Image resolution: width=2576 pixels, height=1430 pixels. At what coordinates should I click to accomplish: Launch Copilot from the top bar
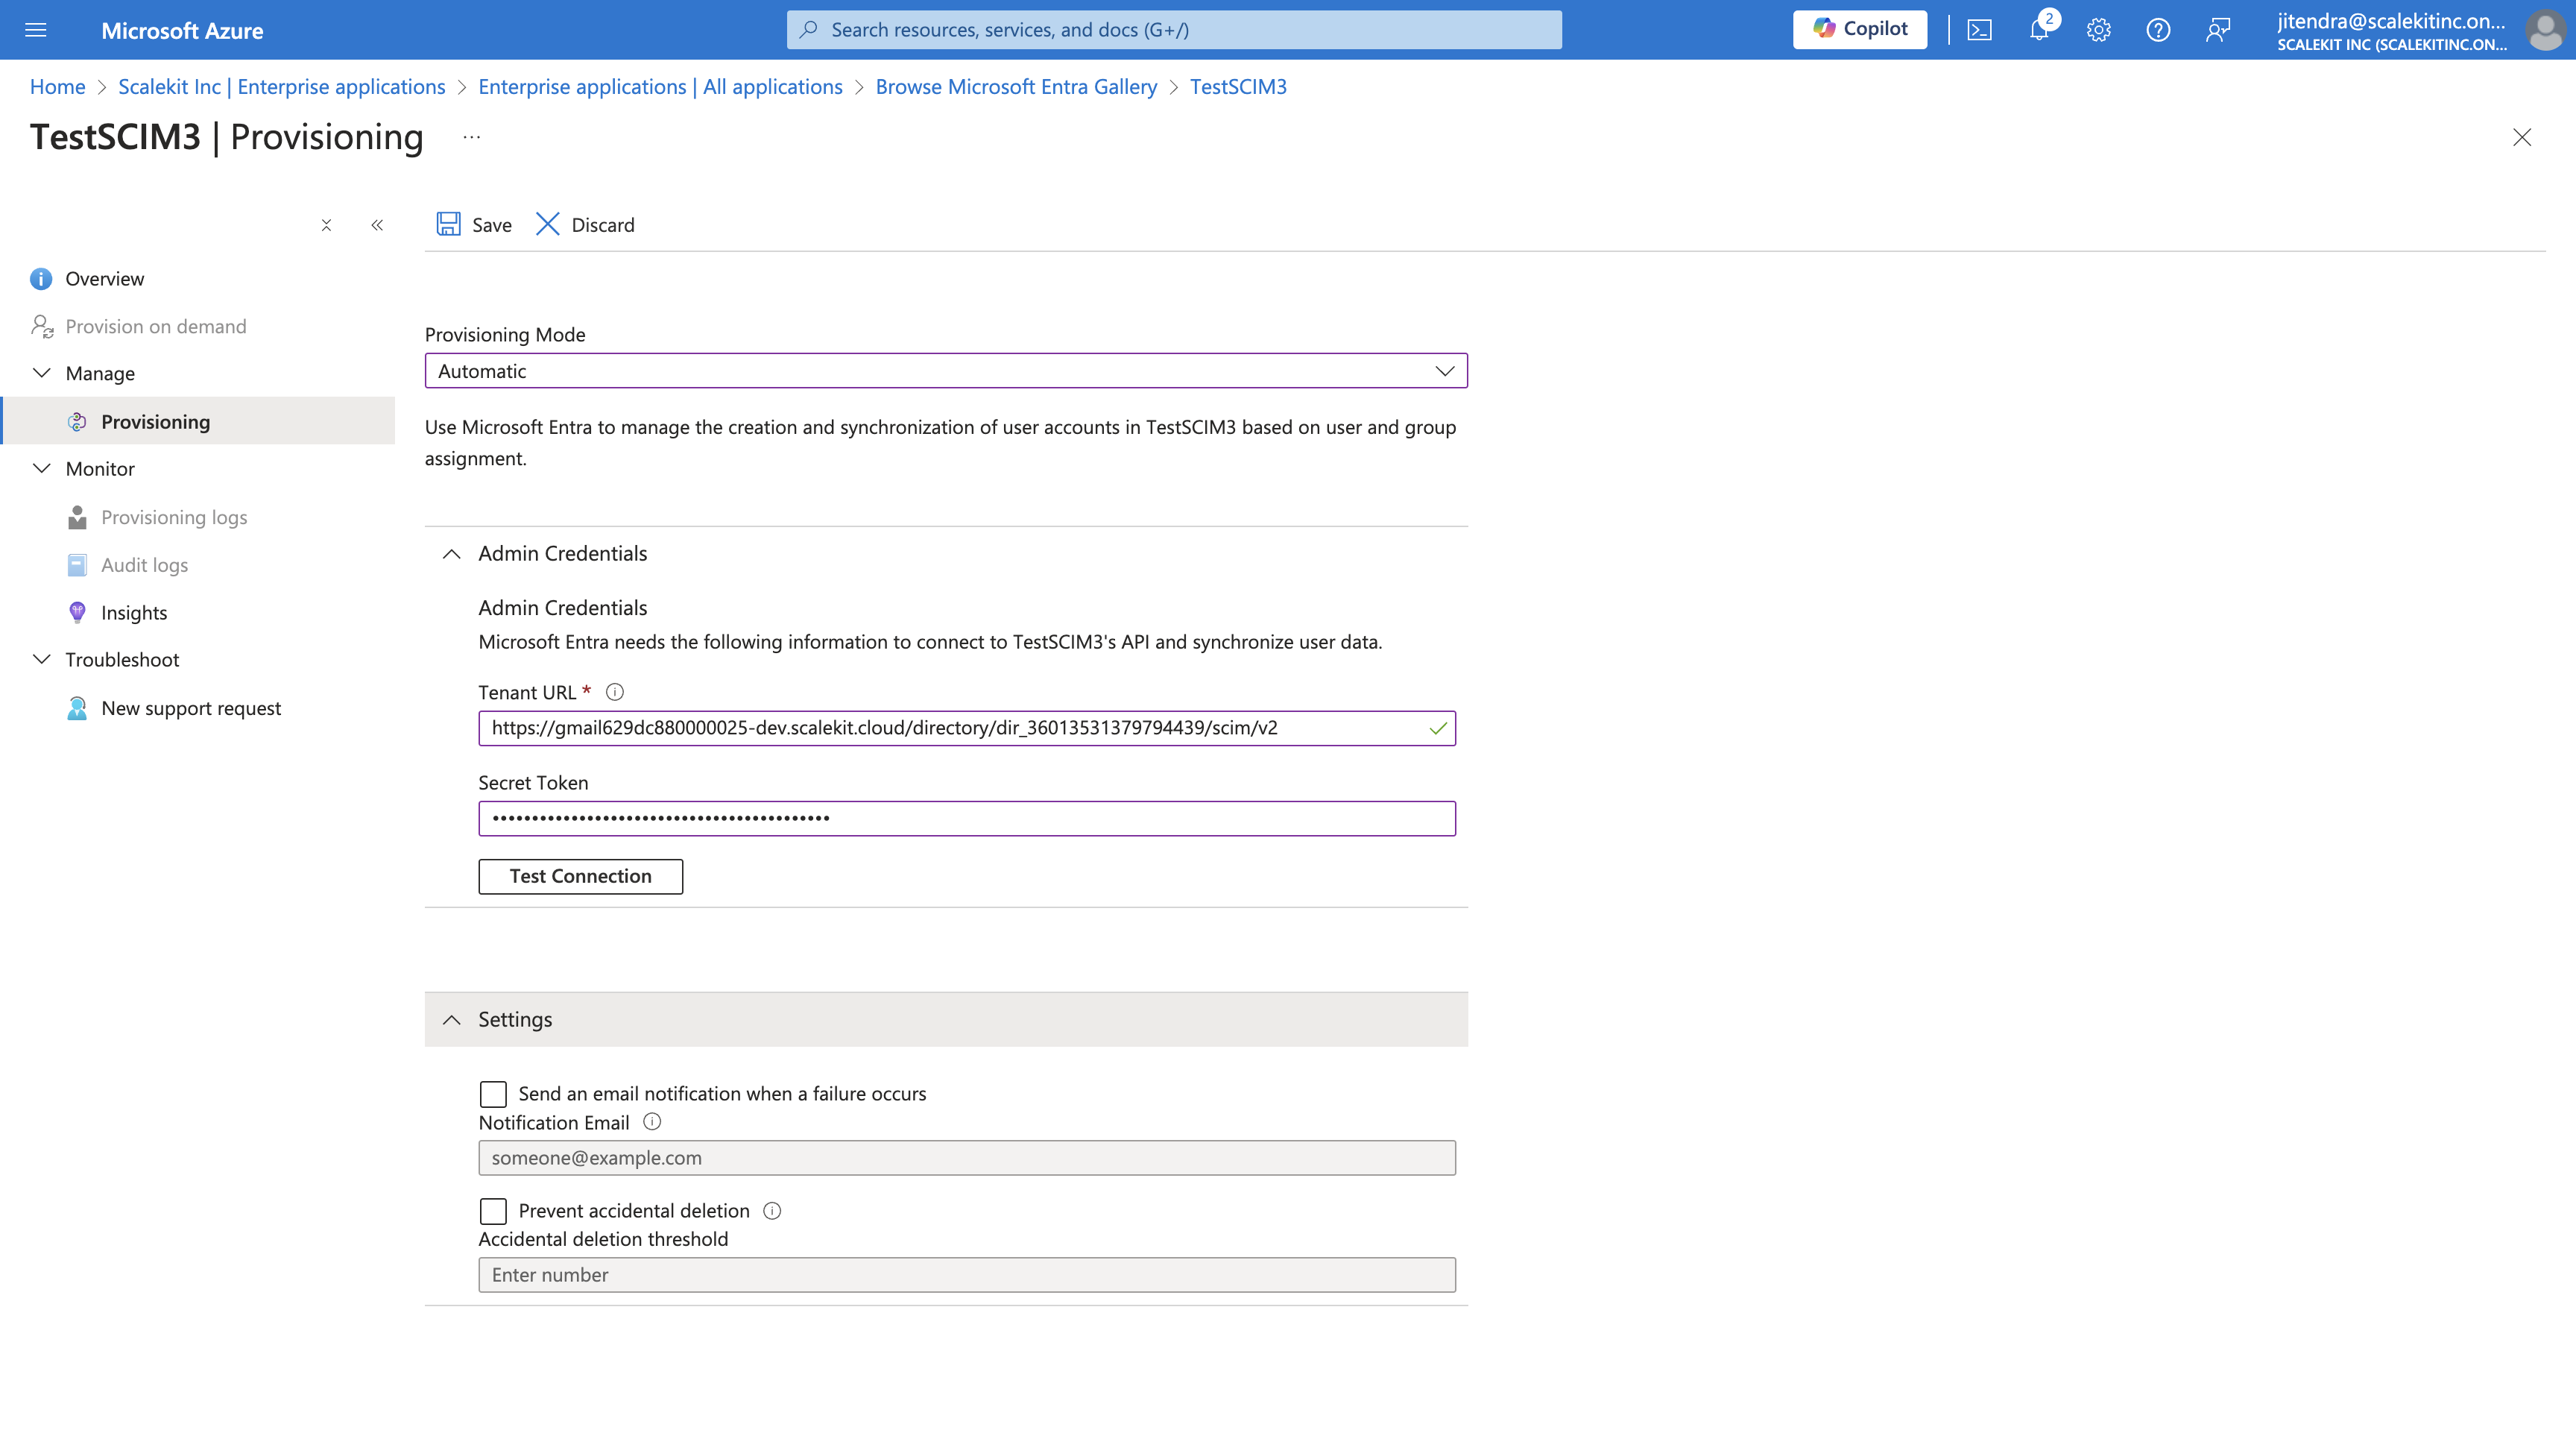[x=1860, y=29]
